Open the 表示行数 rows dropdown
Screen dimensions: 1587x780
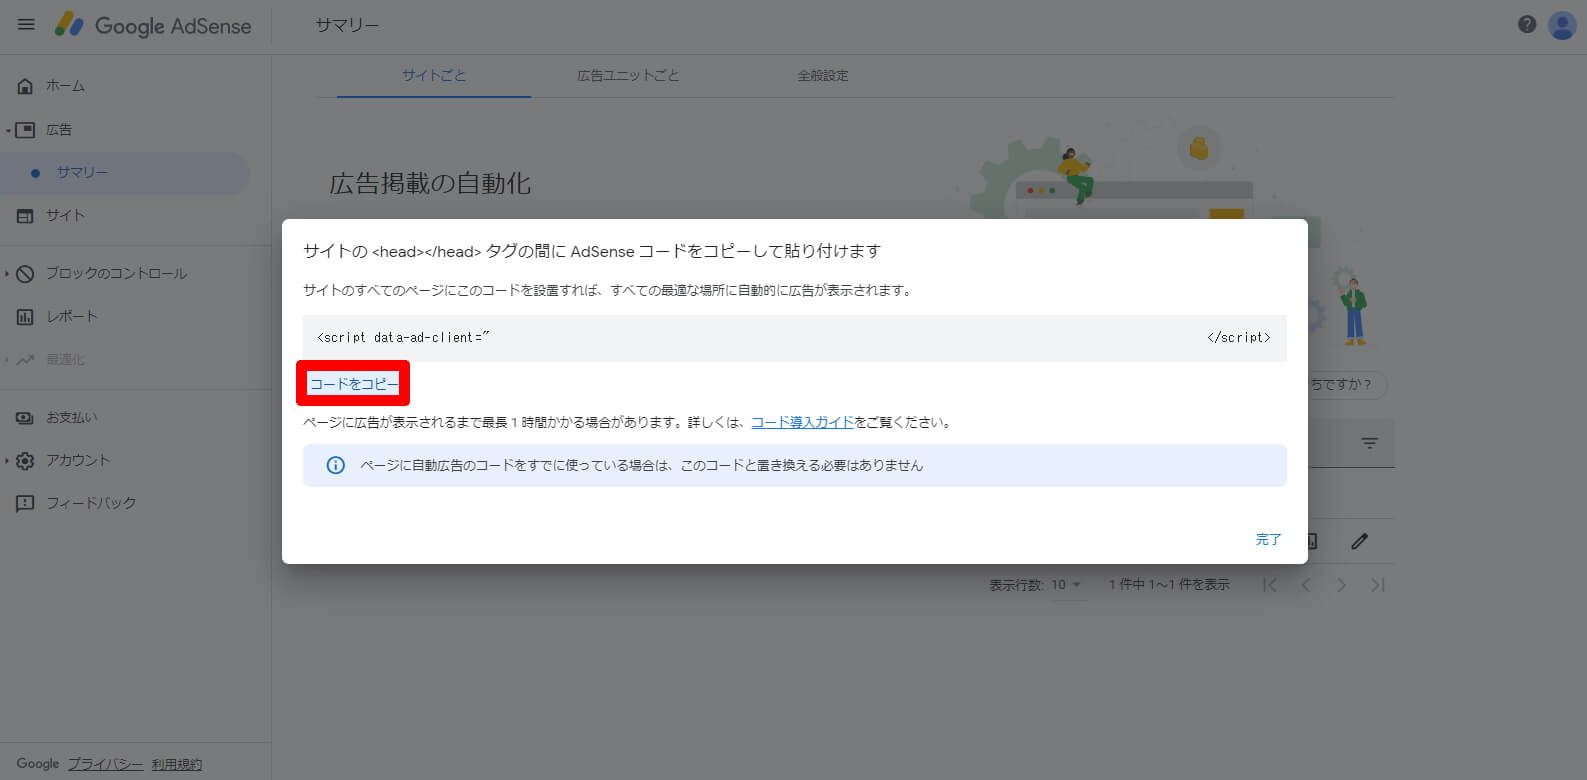(1065, 585)
